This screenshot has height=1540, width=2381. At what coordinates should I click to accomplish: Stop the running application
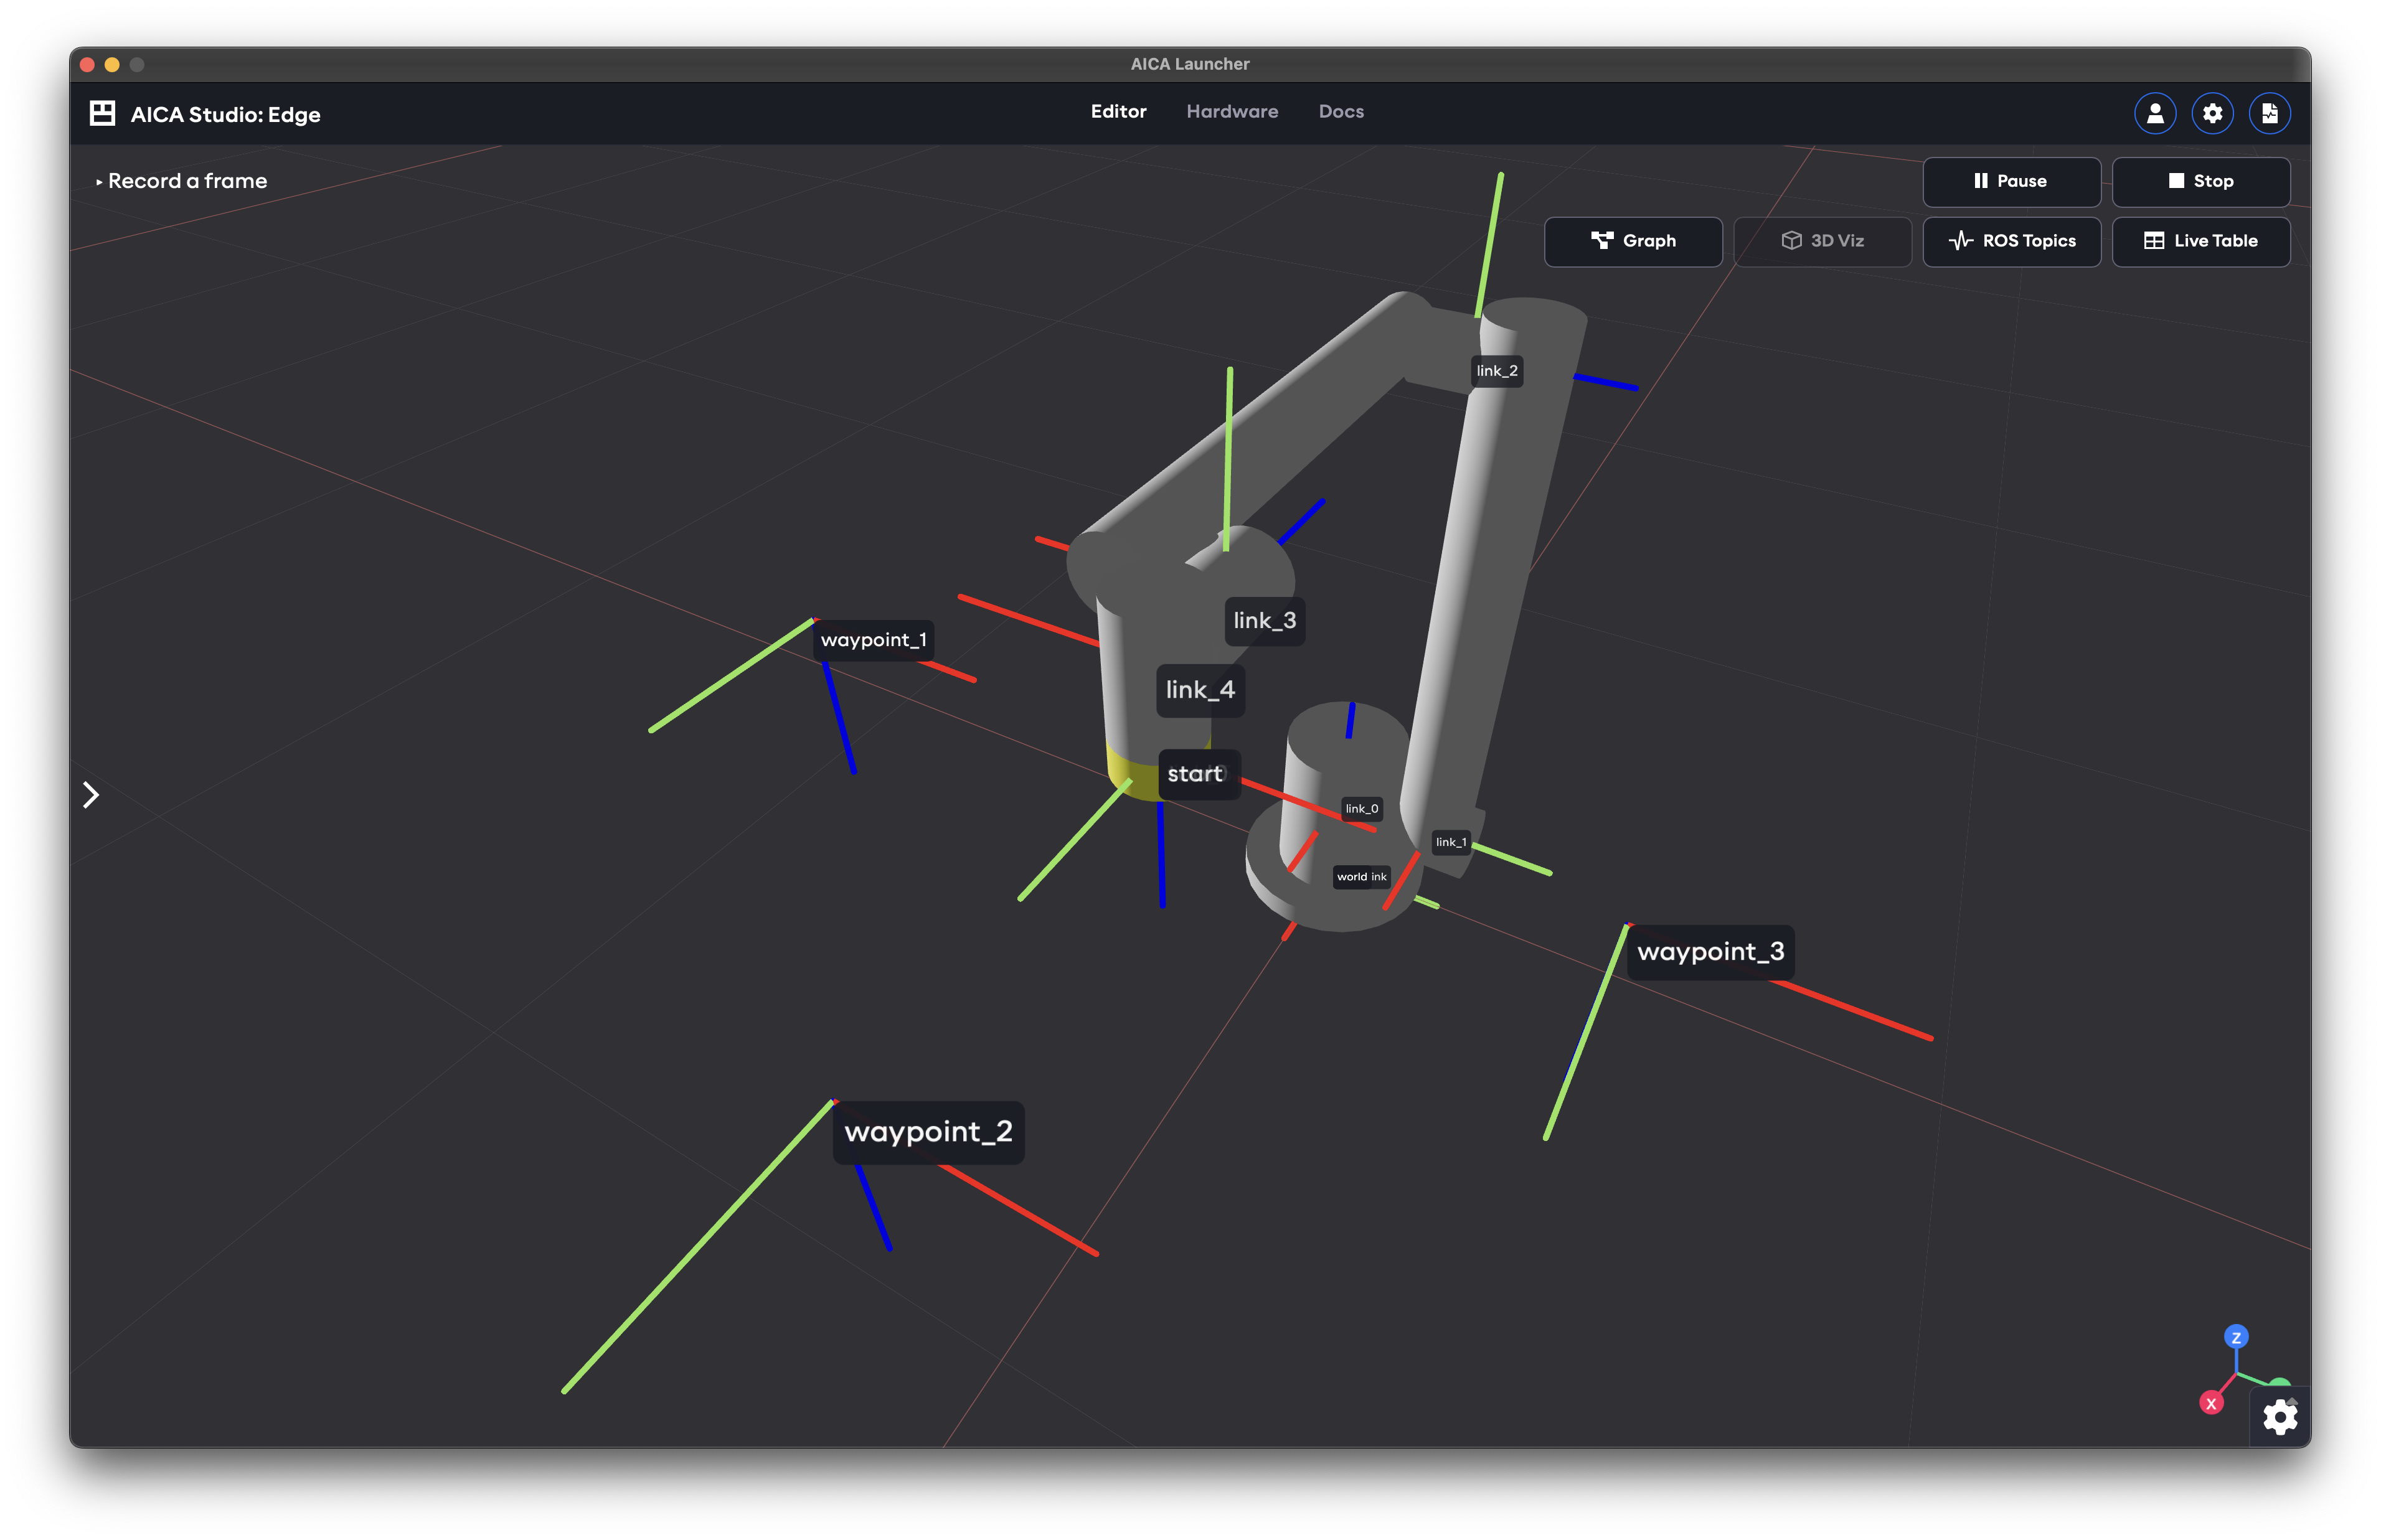point(2200,181)
